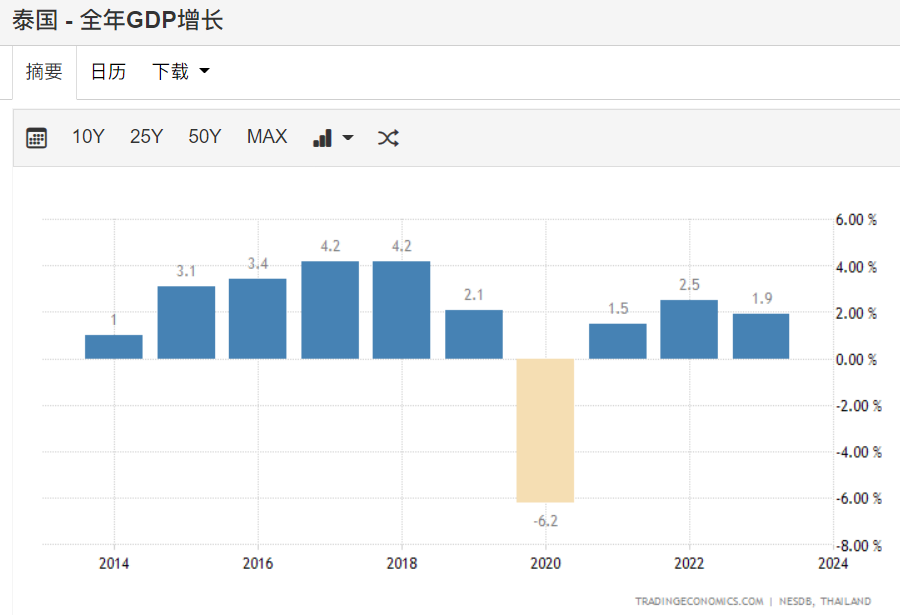Click the 2014 bar labeled 1
The width and height of the screenshot is (900, 615).
click(x=114, y=347)
